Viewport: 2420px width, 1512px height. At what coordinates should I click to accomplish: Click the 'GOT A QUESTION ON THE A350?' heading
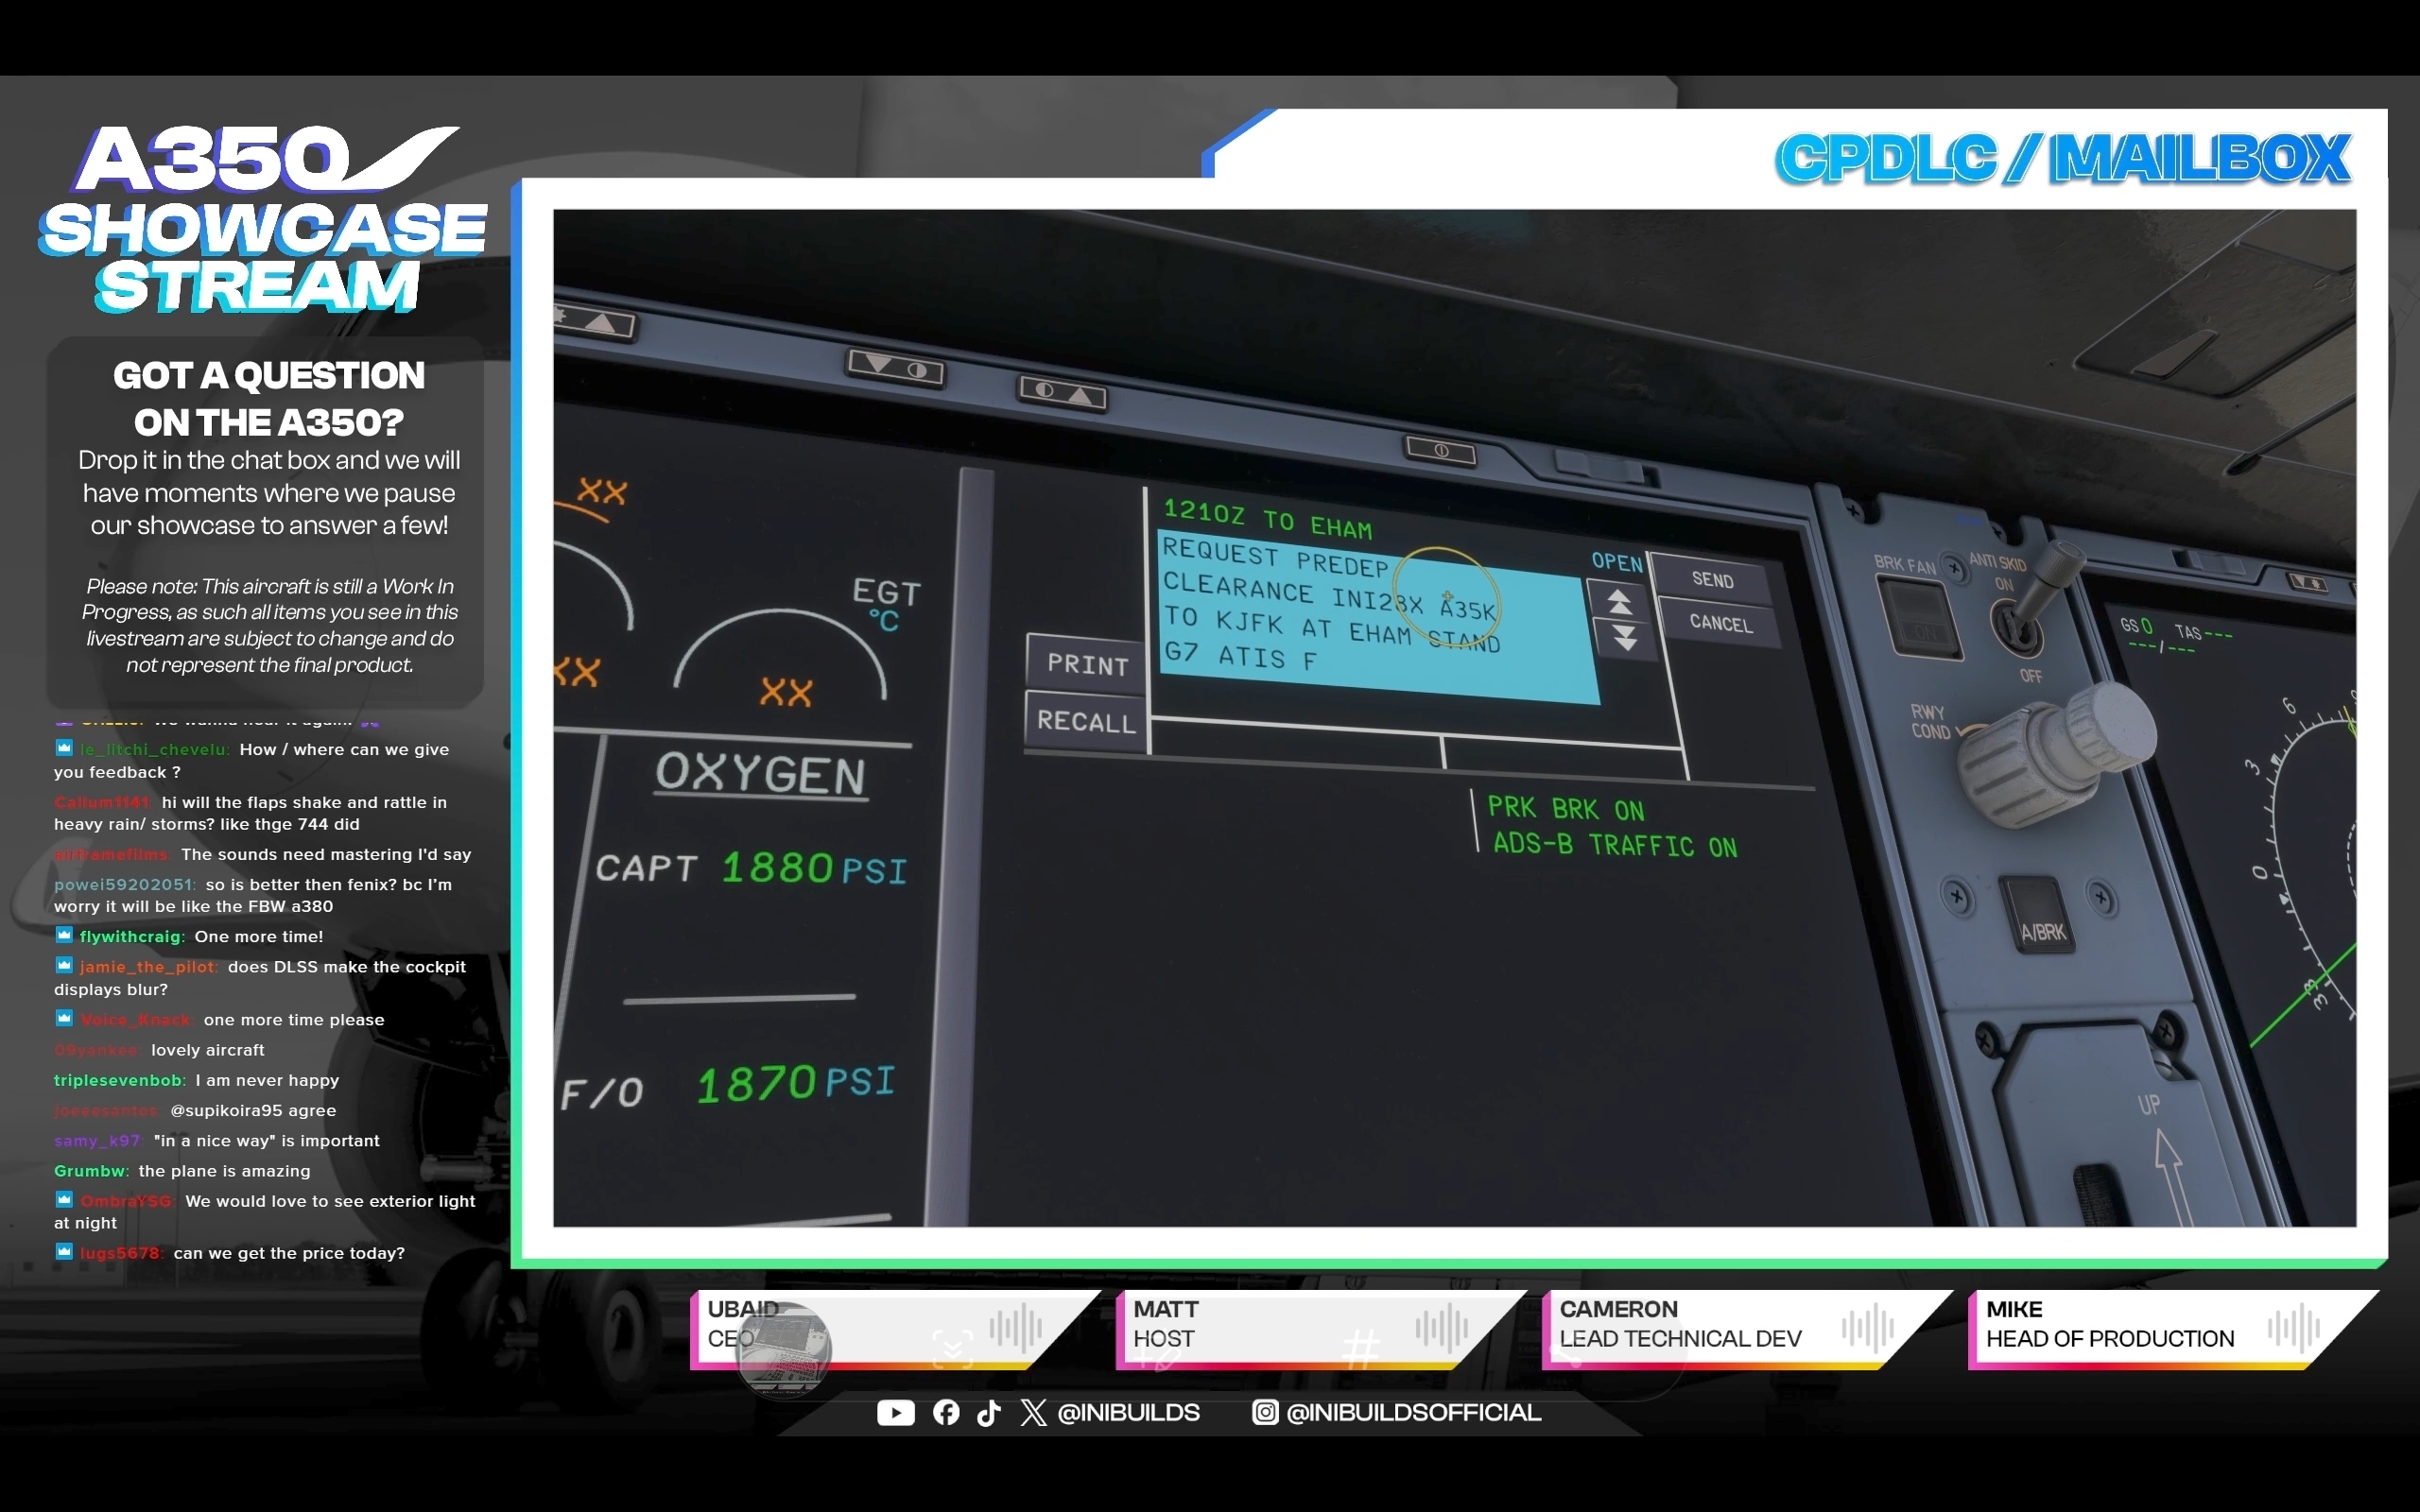(x=269, y=398)
